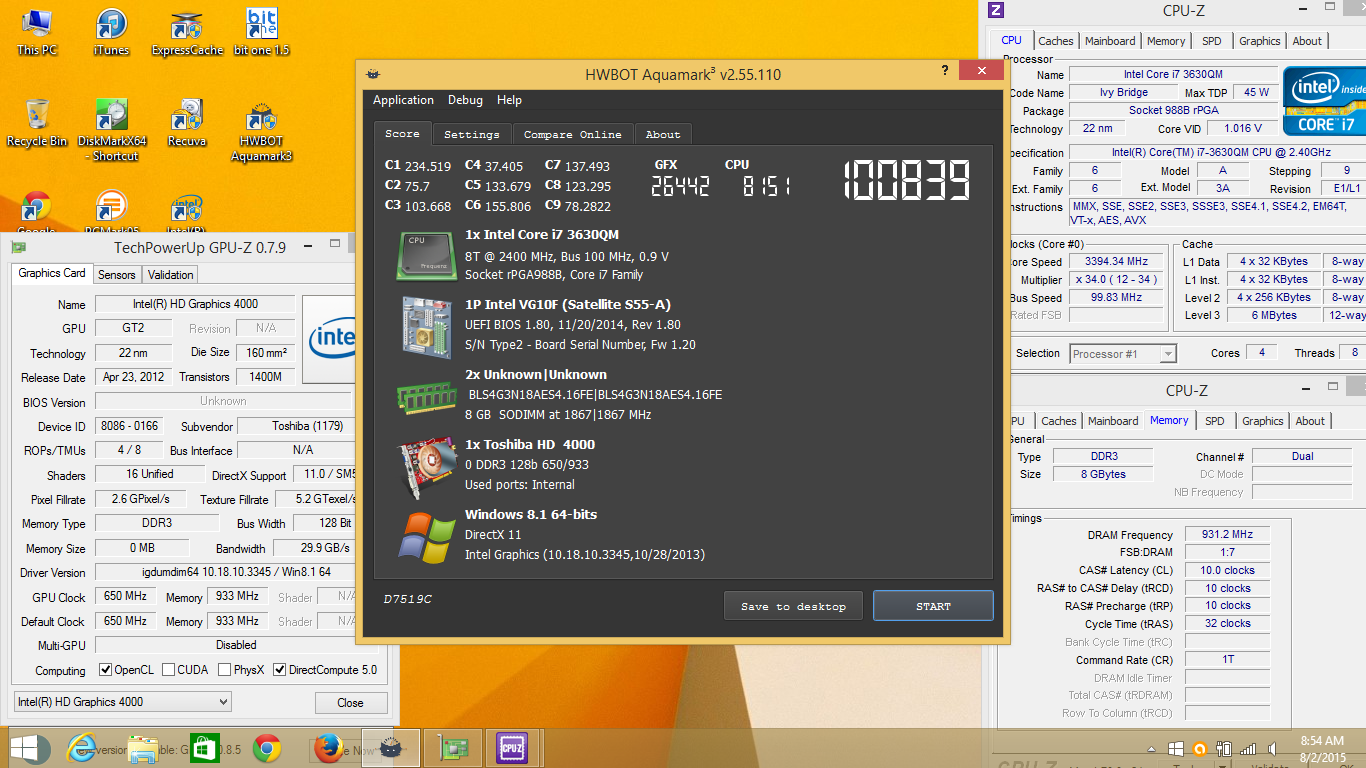Switch to GPU-Z from the taskbar

tap(452, 748)
